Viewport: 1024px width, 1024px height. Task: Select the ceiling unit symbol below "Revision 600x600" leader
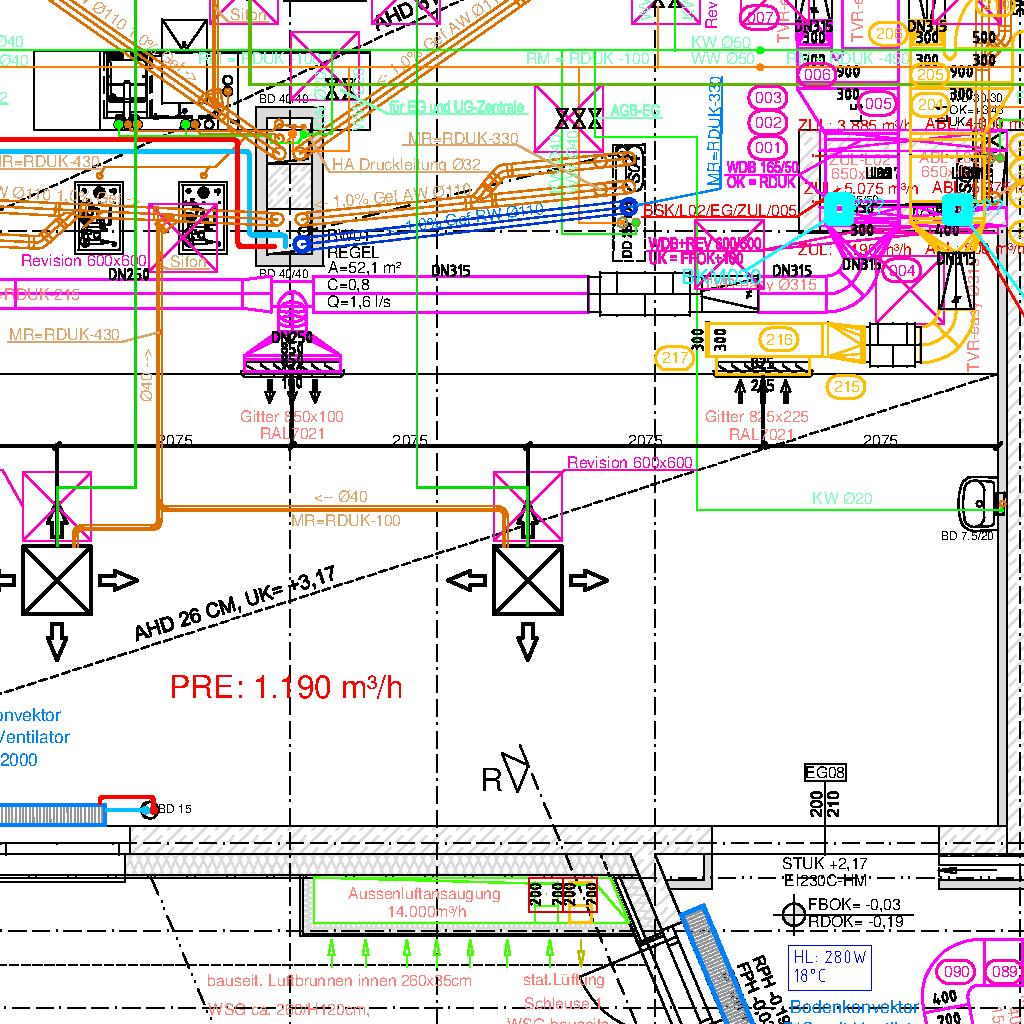[x=528, y=581]
